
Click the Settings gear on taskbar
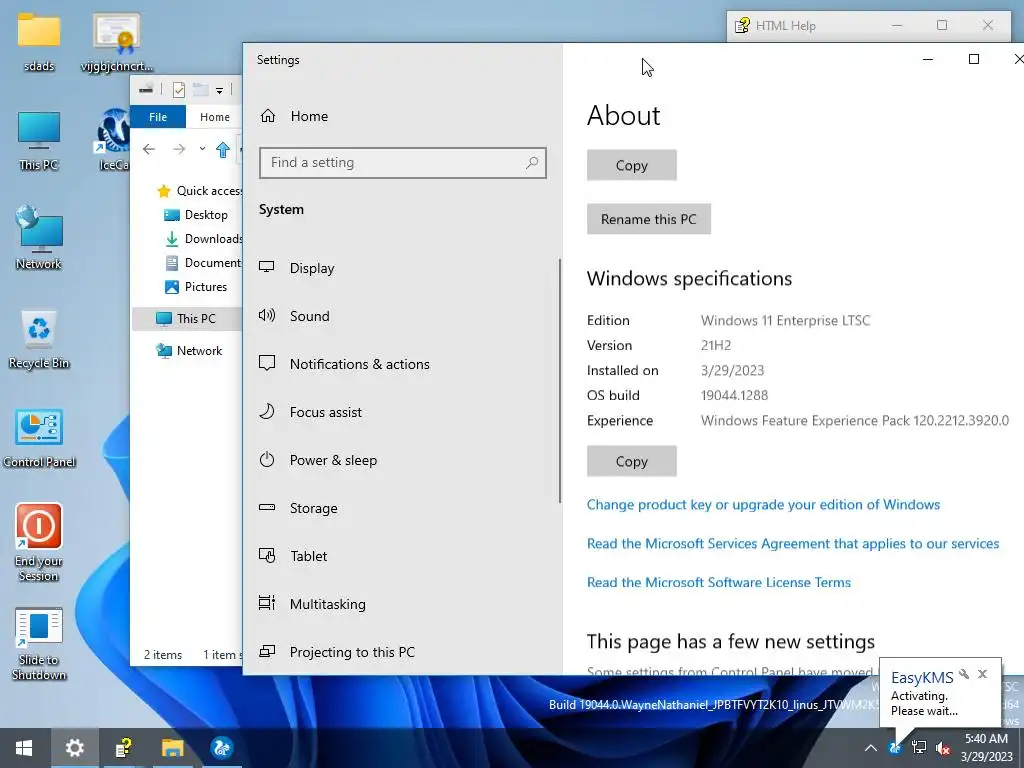click(x=74, y=748)
